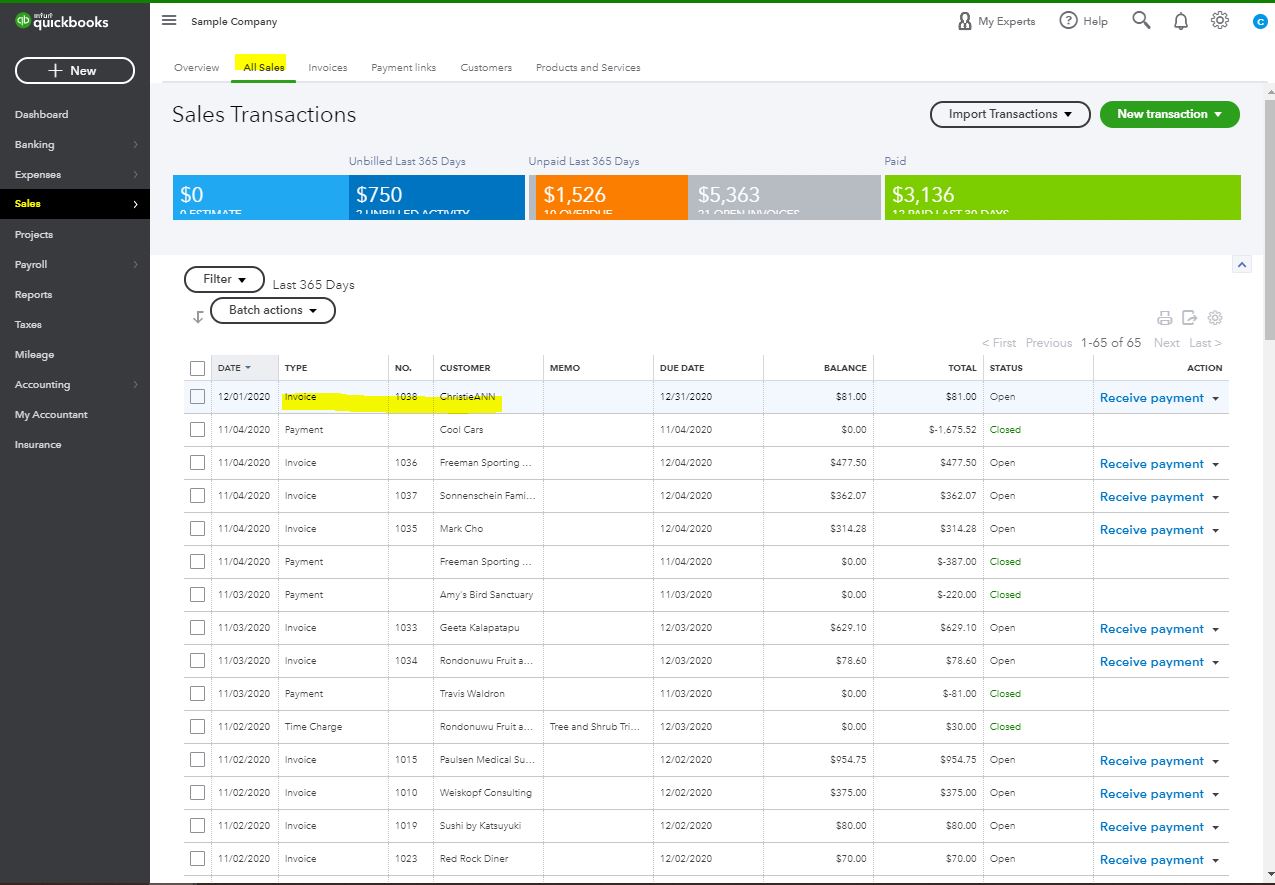Click the green $3,136 Paid bar
This screenshot has height=885, width=1275.
pos(1063,197)
